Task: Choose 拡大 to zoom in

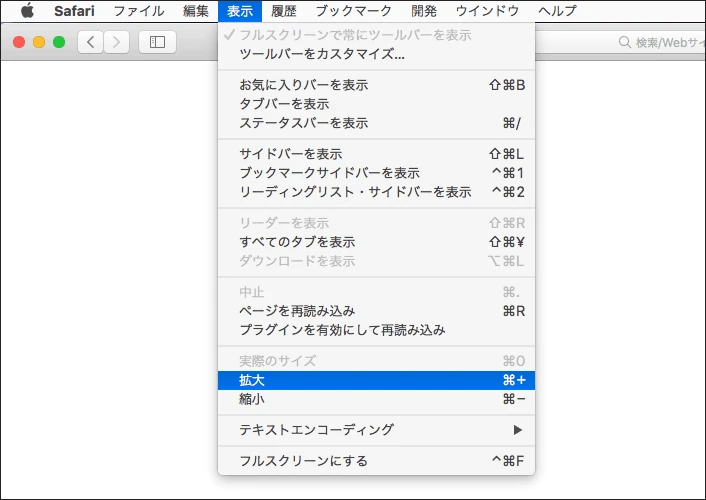Action: (x=376, y=380)
